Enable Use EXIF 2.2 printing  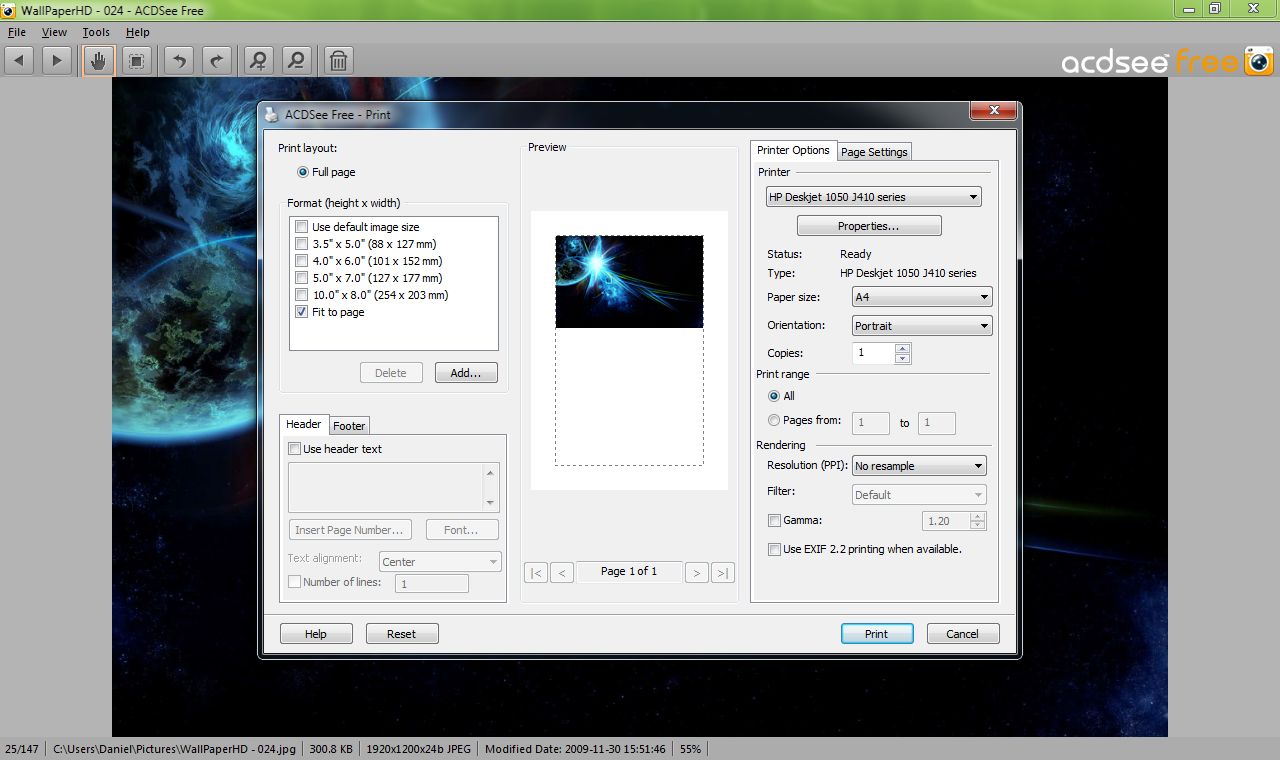774,549
